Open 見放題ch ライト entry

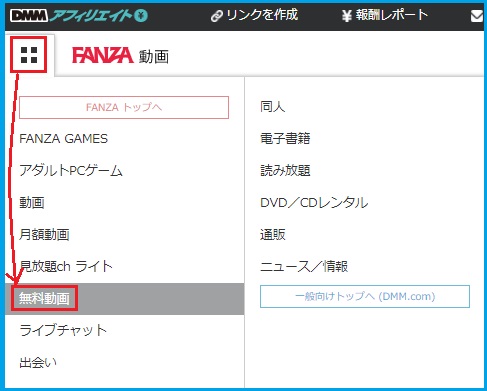click(x=66, y=266)
